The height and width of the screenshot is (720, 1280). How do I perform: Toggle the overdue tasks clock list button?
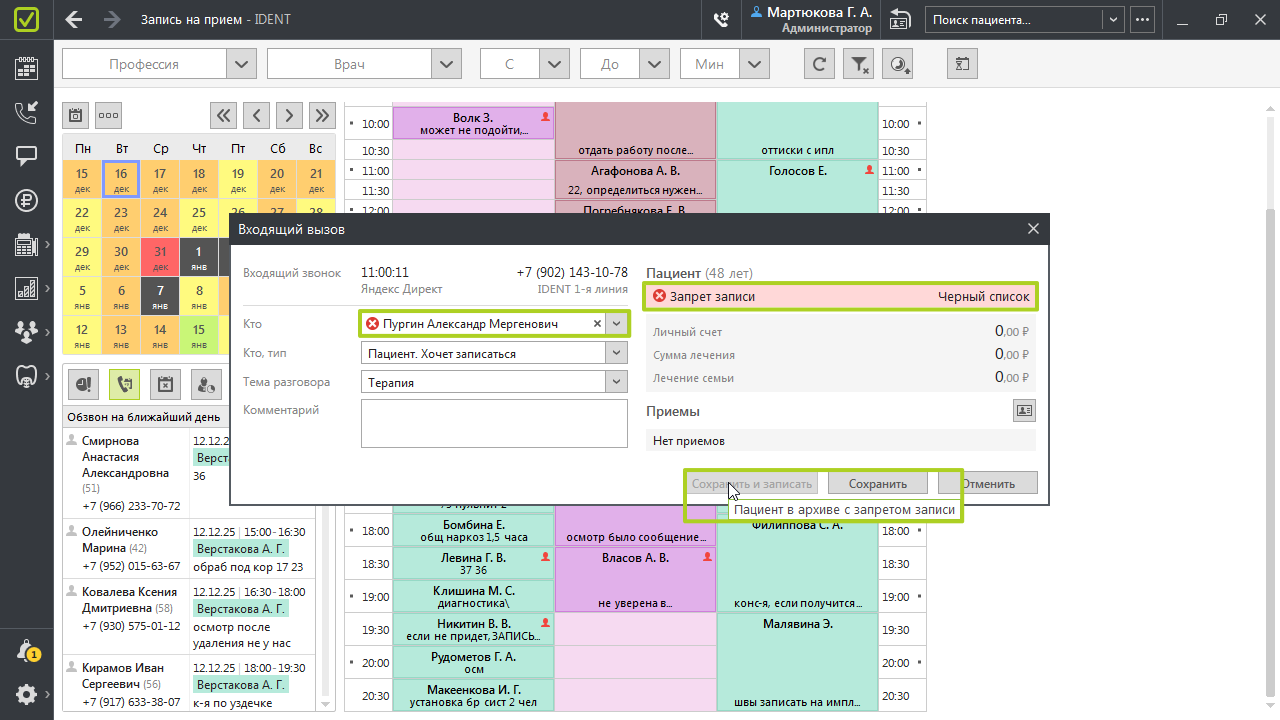click(85, 383)
